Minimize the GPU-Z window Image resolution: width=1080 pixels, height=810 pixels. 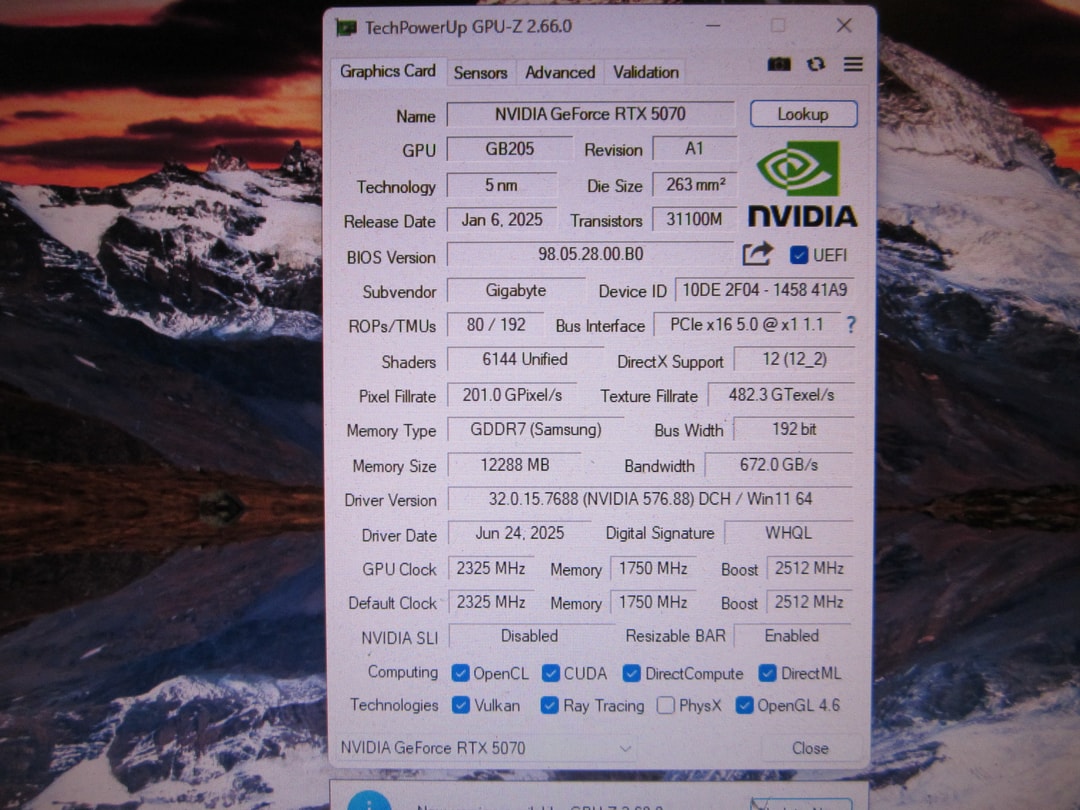(714, 26)
